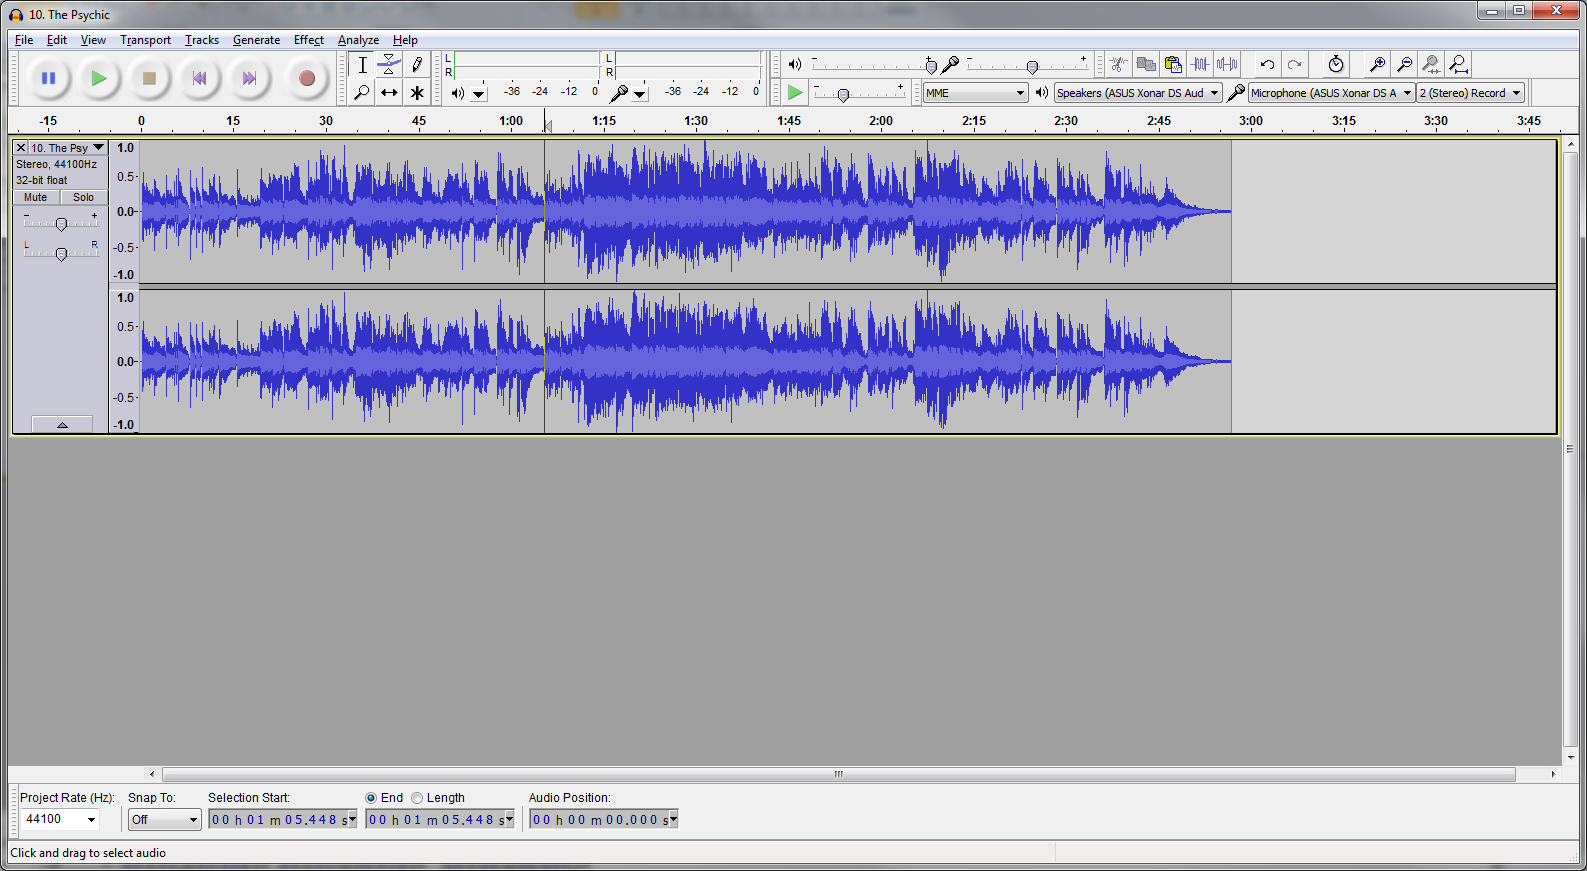The height and width of the screenshot is (871, 1587).
Task: Begin recording with the Record button
Action: pyautogui.click(x=307, y=78)
